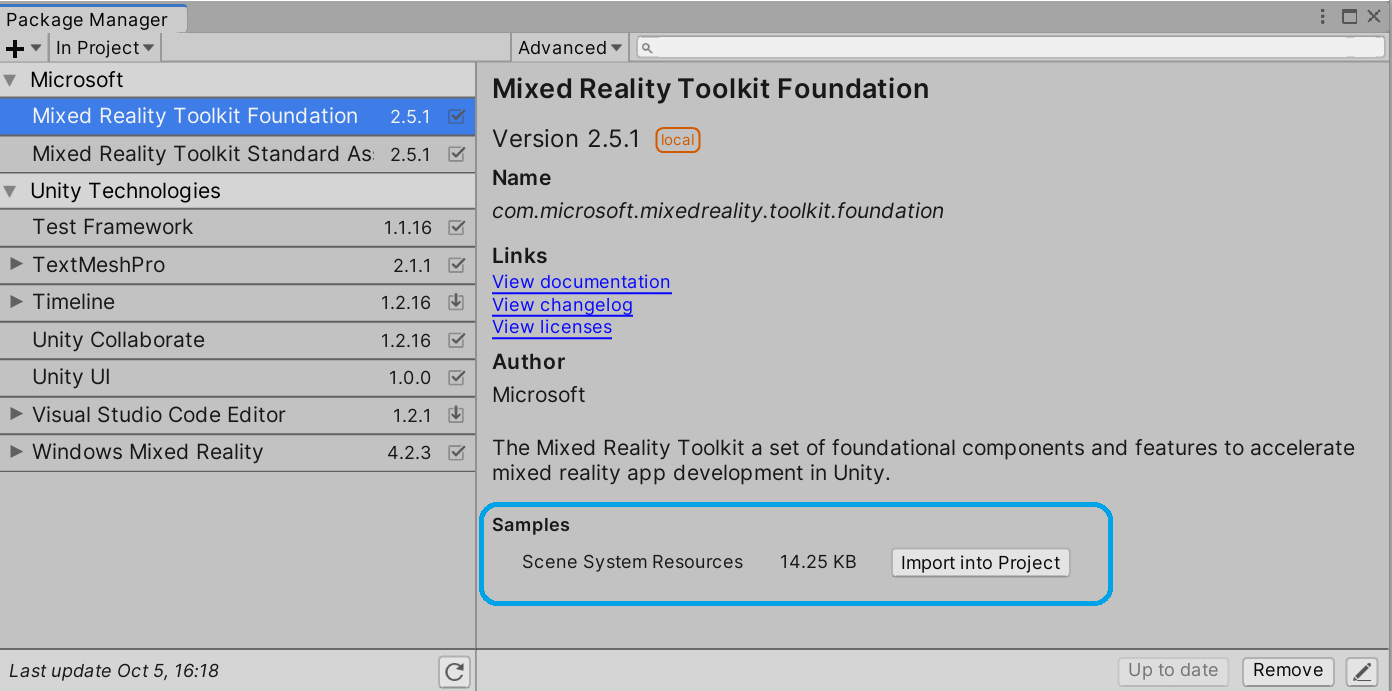Select Mixed Reality Toolkit Standard Assets package

pos(237,154)
